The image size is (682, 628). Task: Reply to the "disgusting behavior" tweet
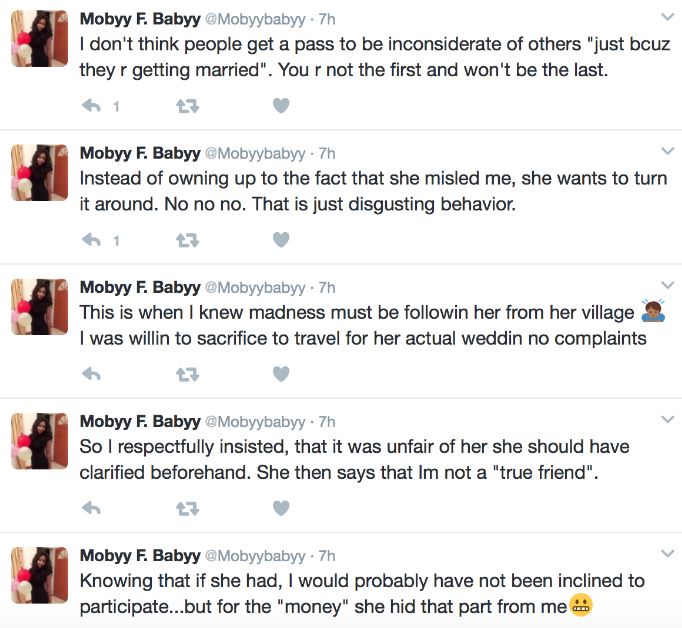click(93, 239)
